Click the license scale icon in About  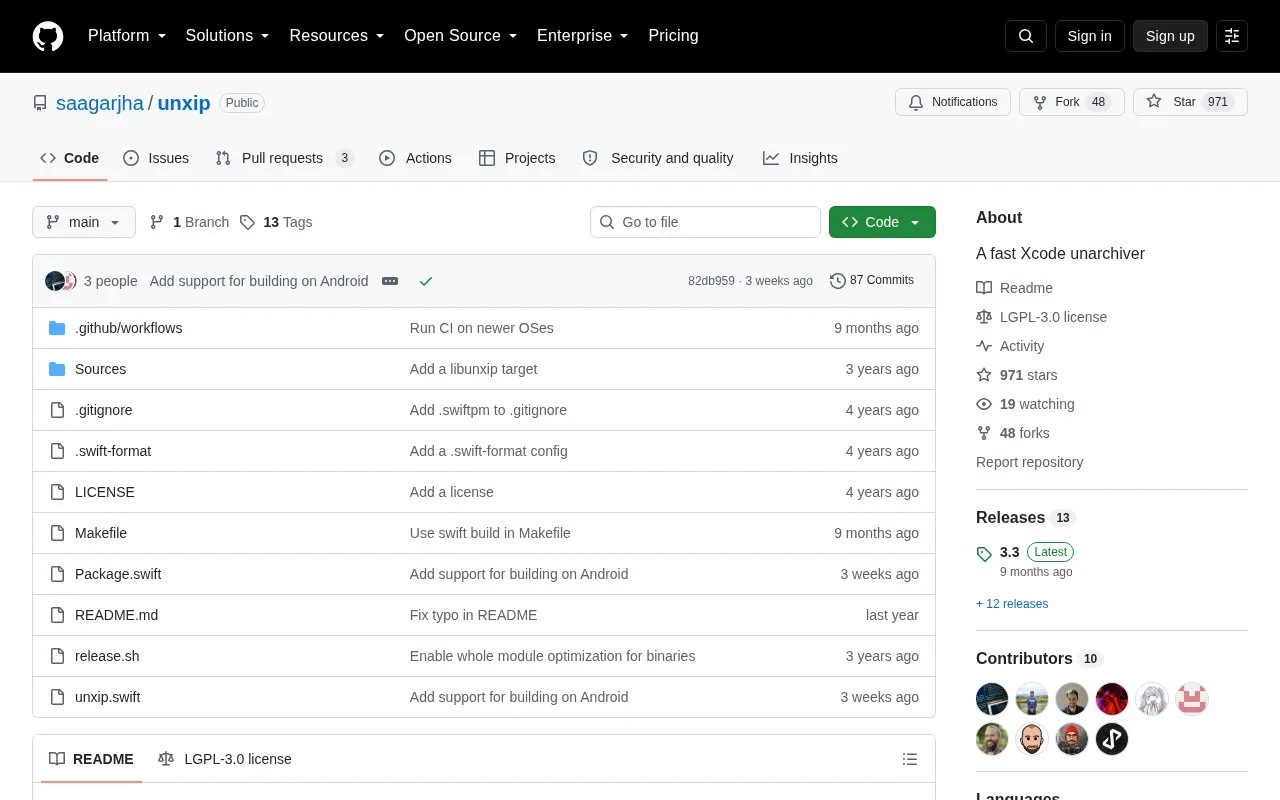click(984, 317)
